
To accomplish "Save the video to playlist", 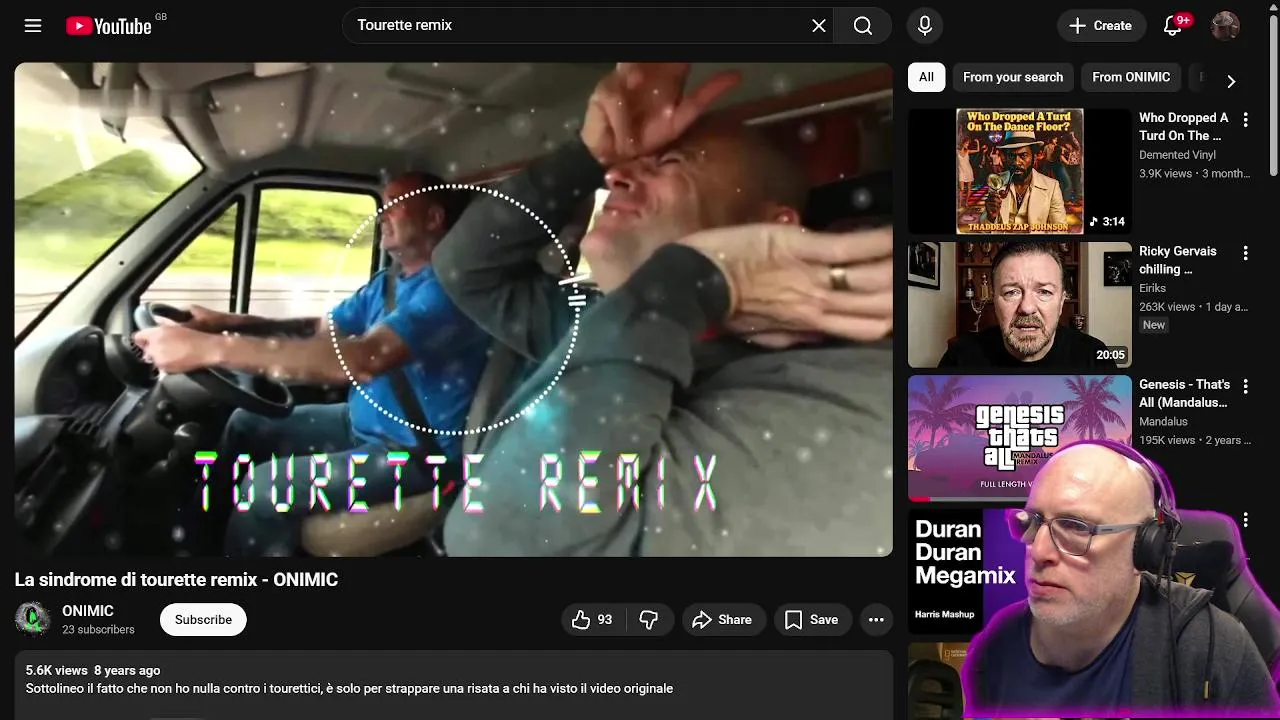I will point(812,620).
